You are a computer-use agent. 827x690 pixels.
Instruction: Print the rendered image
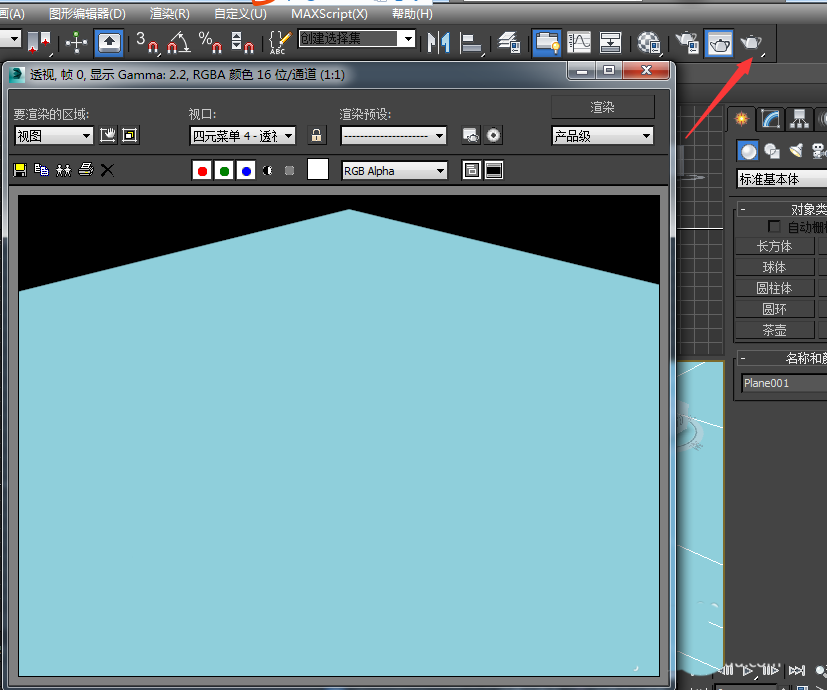pyautogui.click(x=86, y=170)
